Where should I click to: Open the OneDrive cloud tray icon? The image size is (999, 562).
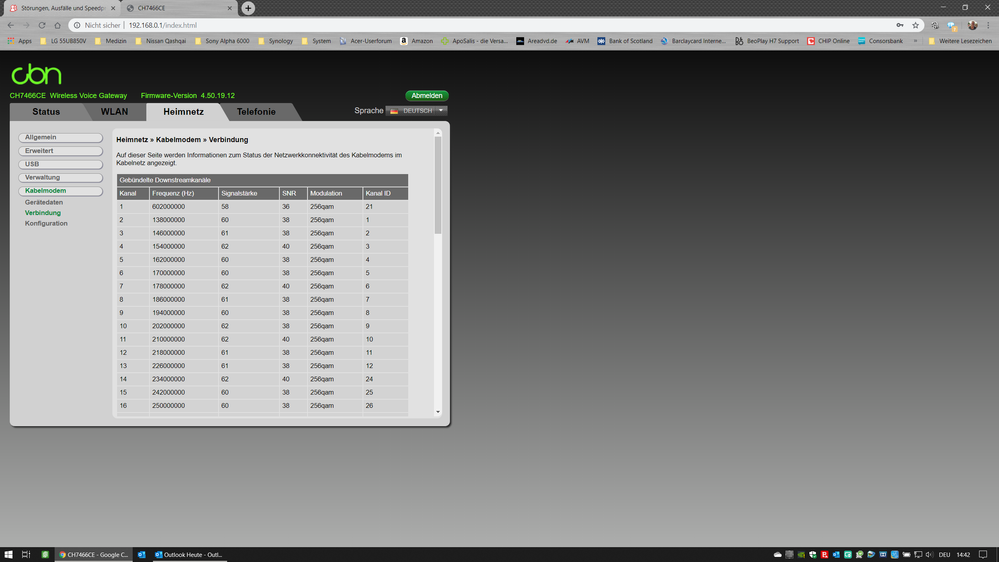pos(777,554)
